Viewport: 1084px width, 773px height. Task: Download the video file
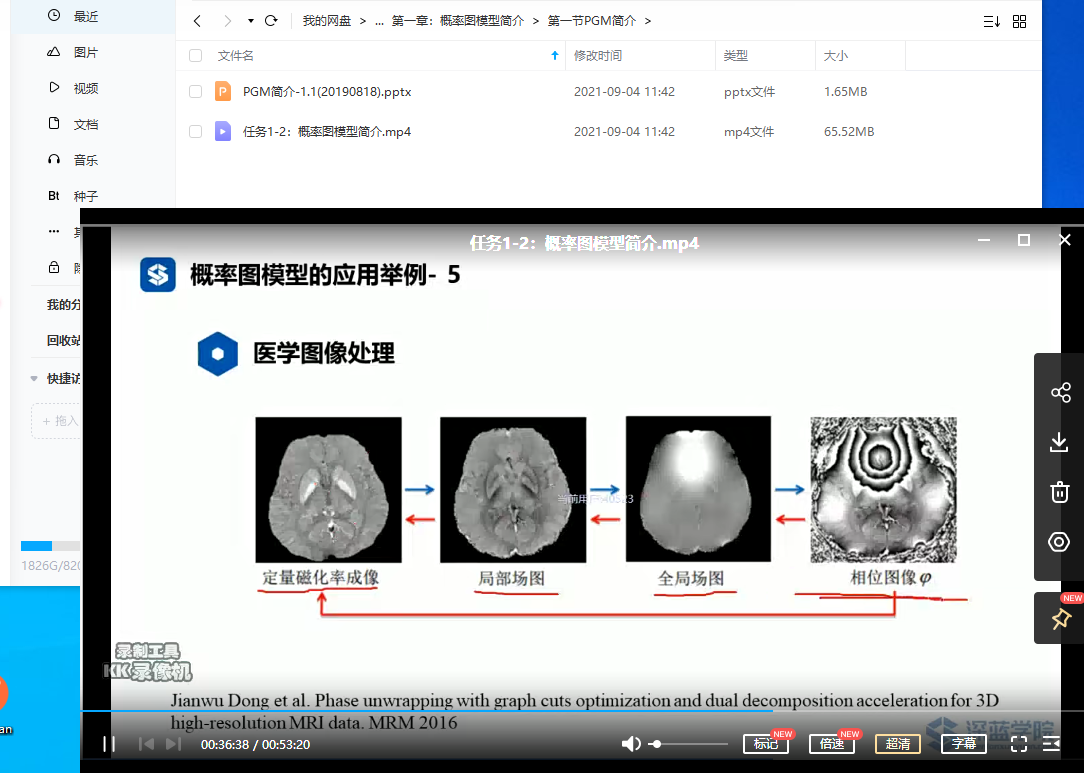pyautogui.click(x=1059, y=443)
